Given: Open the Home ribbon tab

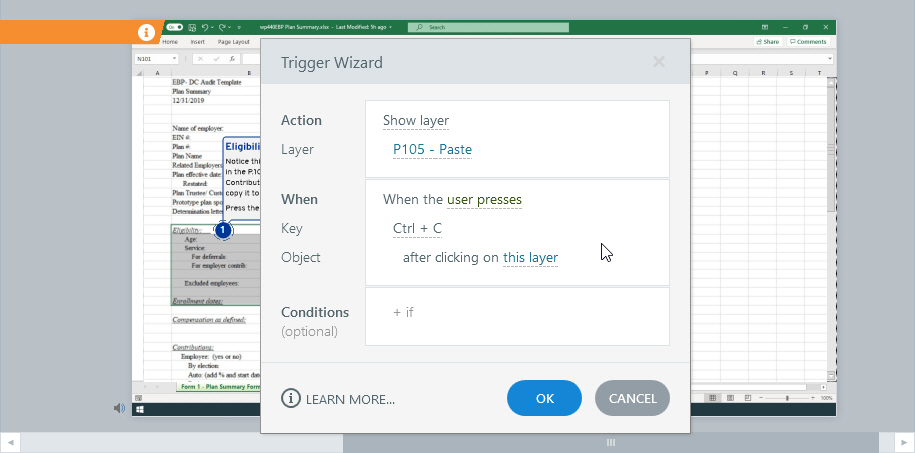Looking at the screenshot, I should pos(170,42).
